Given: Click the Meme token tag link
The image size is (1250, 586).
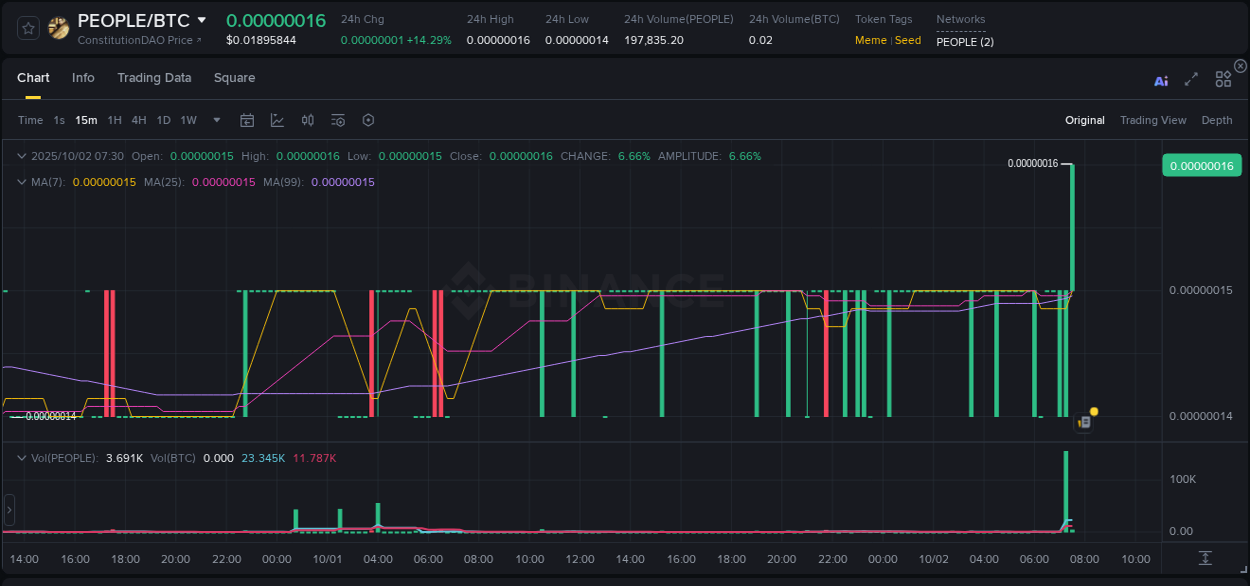Looking at the screenshot, I should coord(871,40).
